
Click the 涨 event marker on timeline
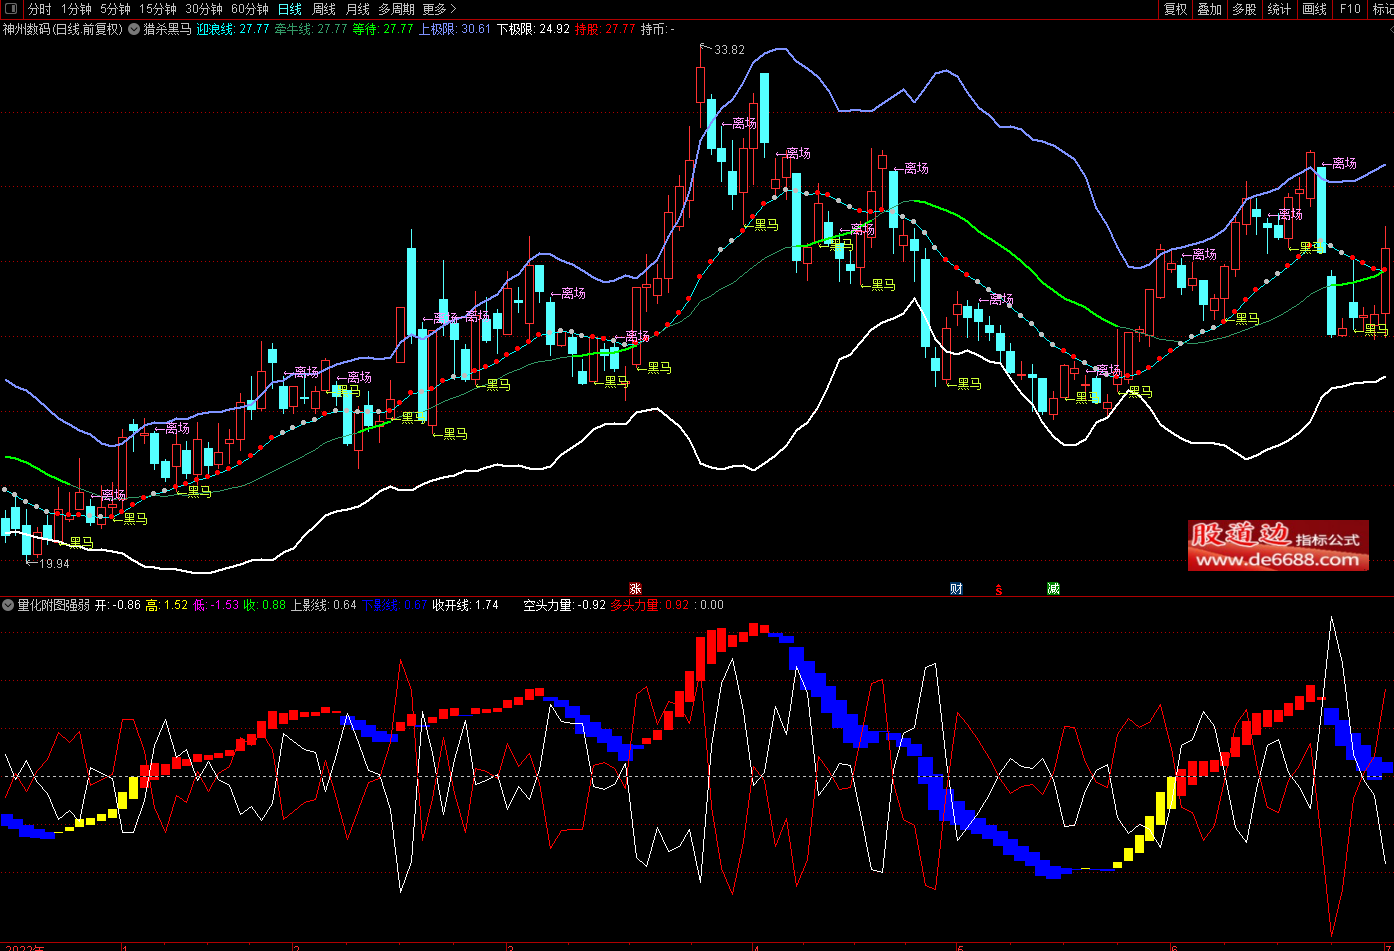click(635, 588)
